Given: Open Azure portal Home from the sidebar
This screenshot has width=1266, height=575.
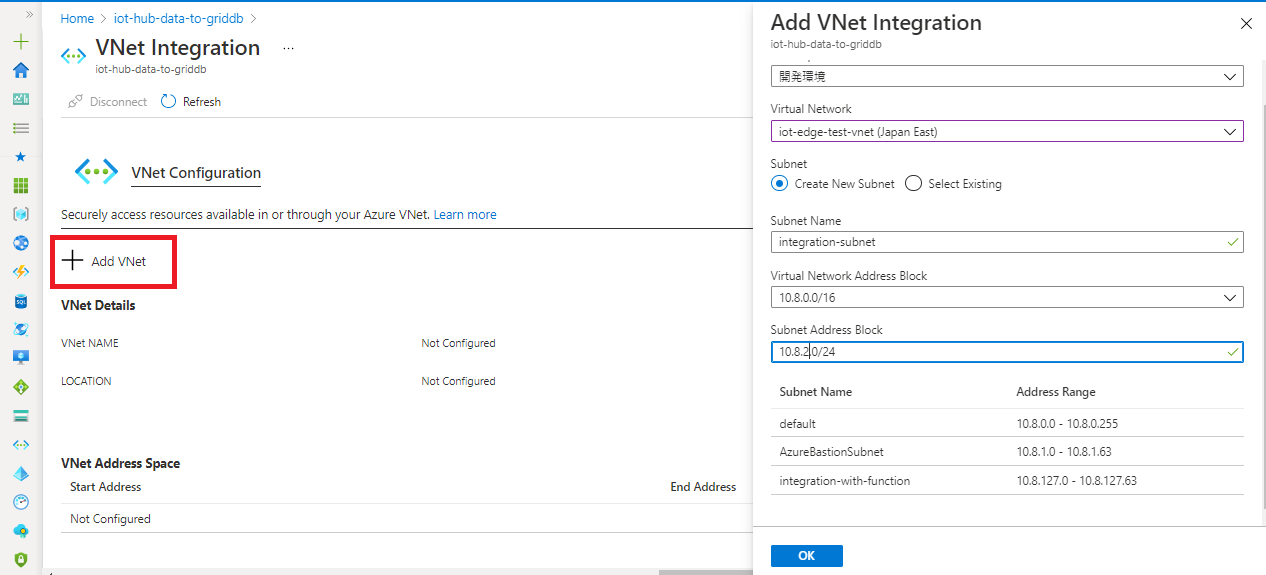Looking at the screenshot, I should pos(21,71).
